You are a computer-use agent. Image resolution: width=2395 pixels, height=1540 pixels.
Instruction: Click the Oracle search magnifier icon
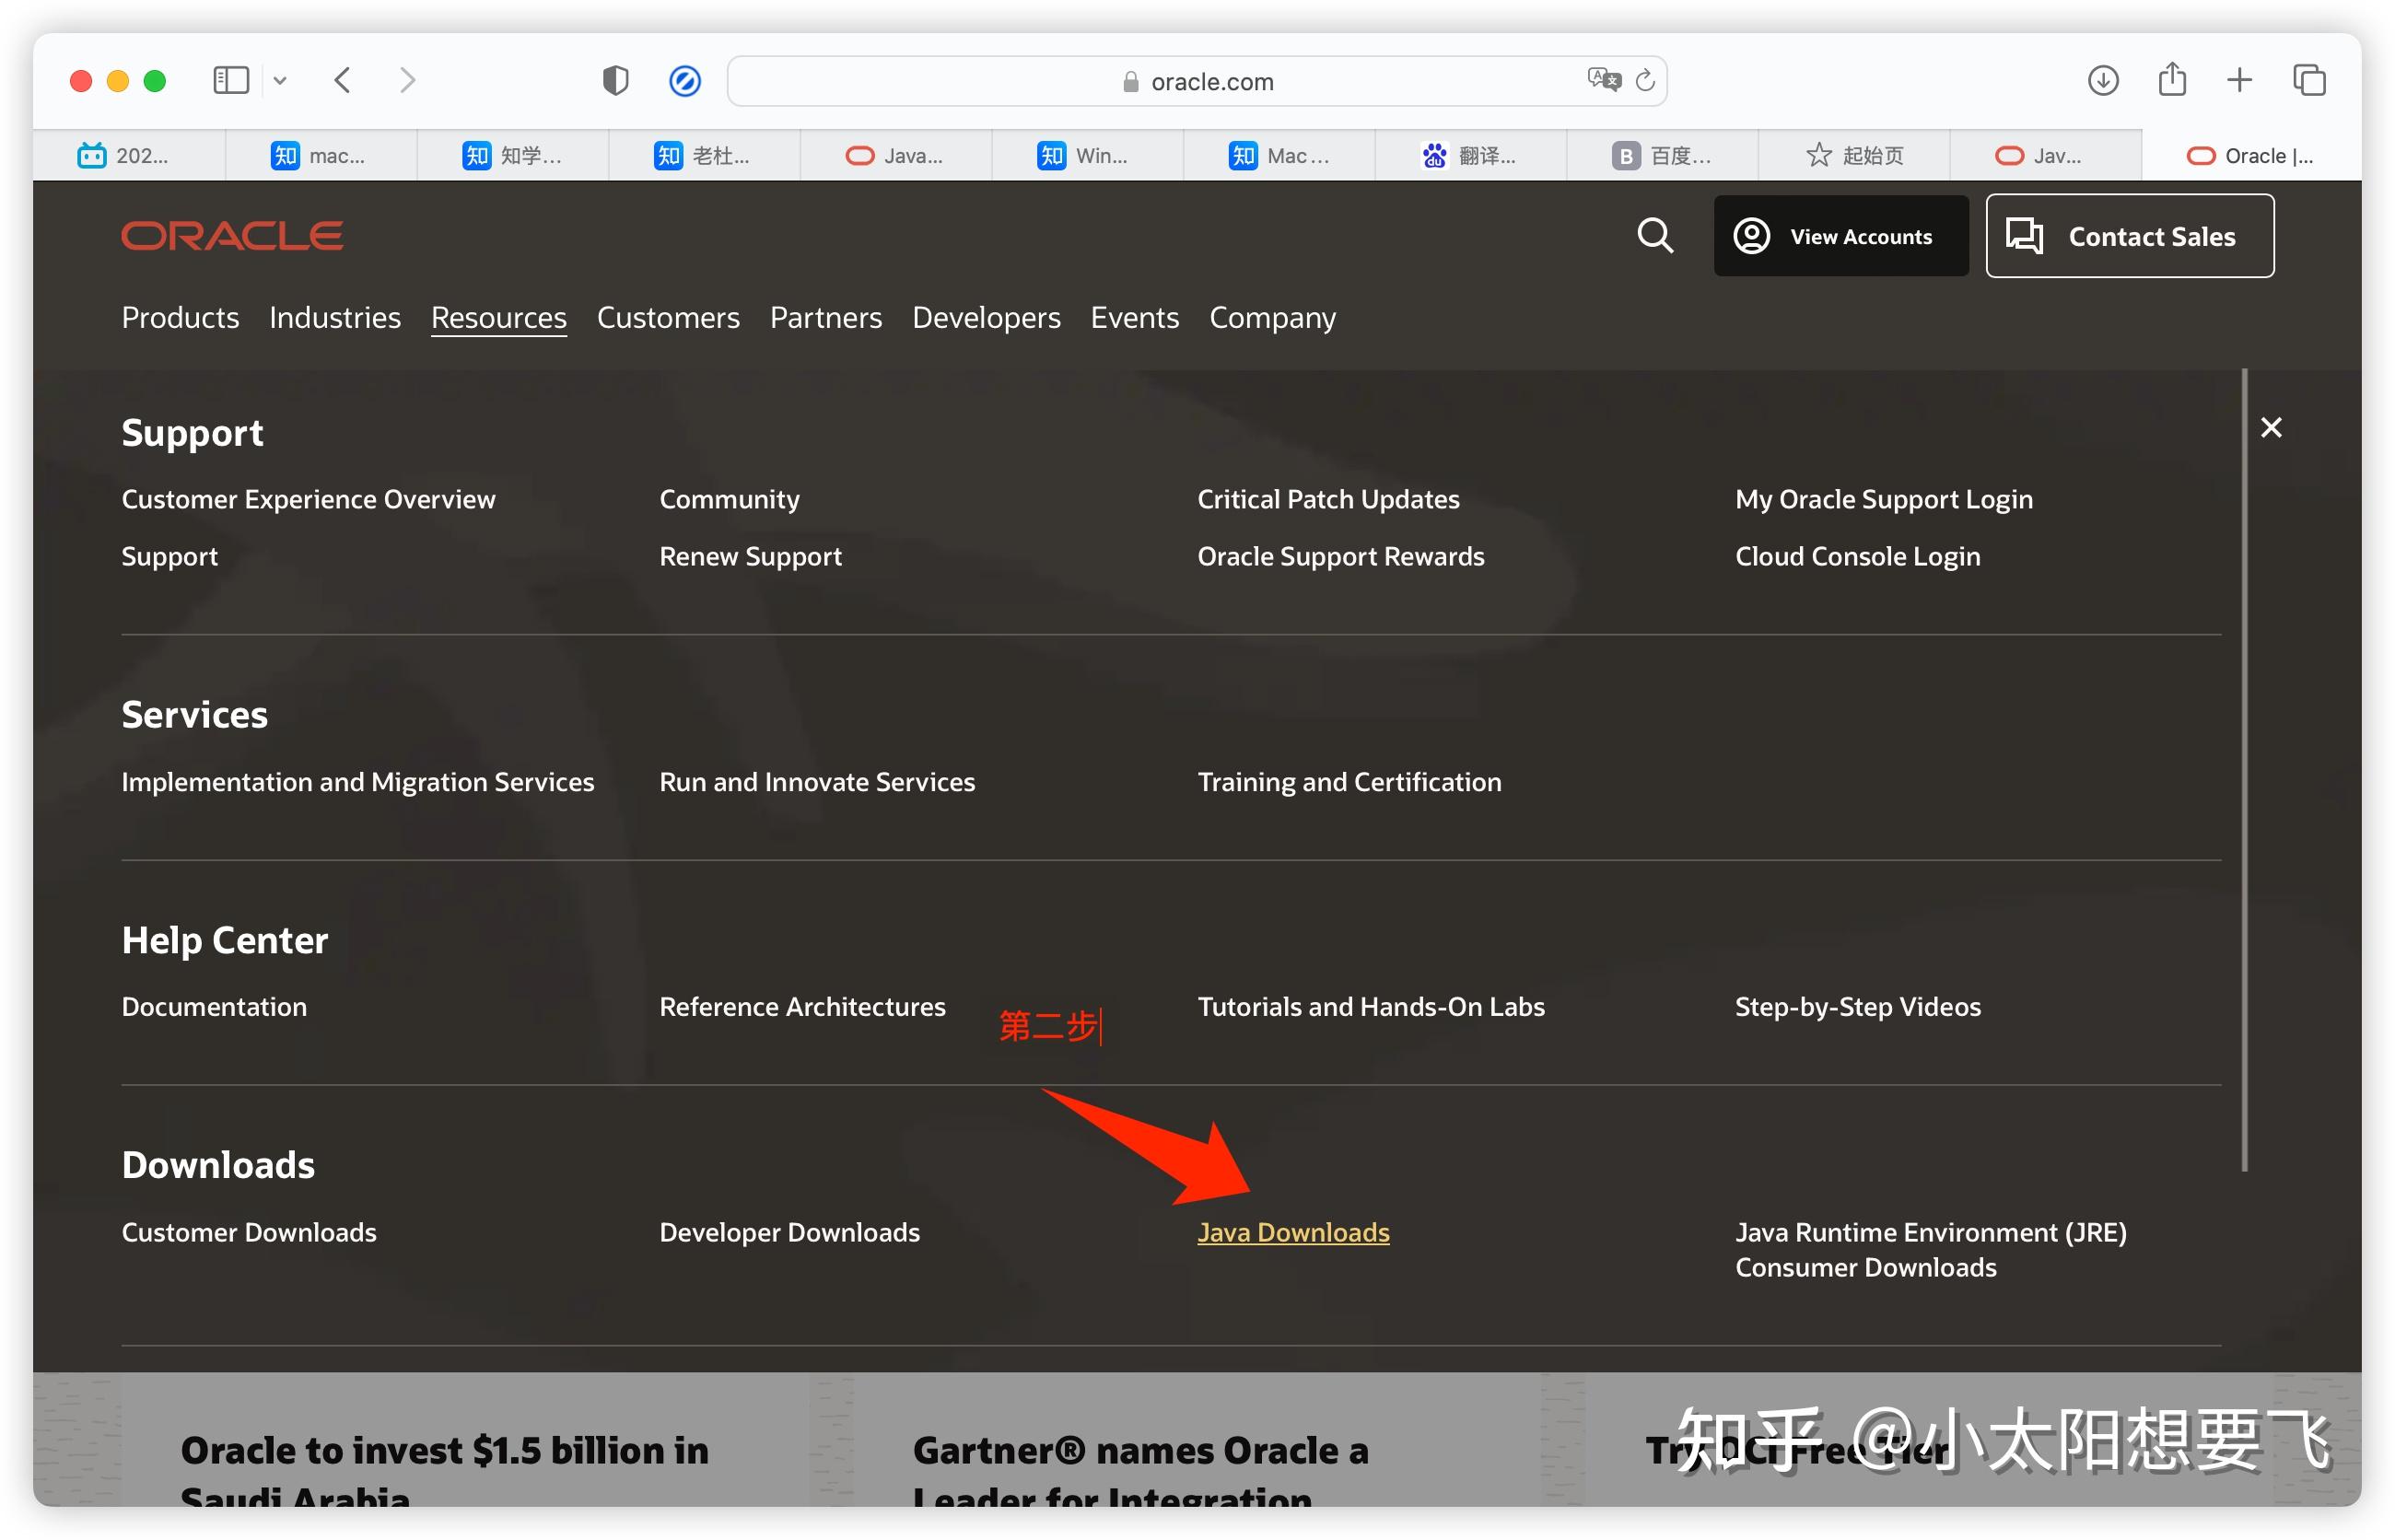1654,236
